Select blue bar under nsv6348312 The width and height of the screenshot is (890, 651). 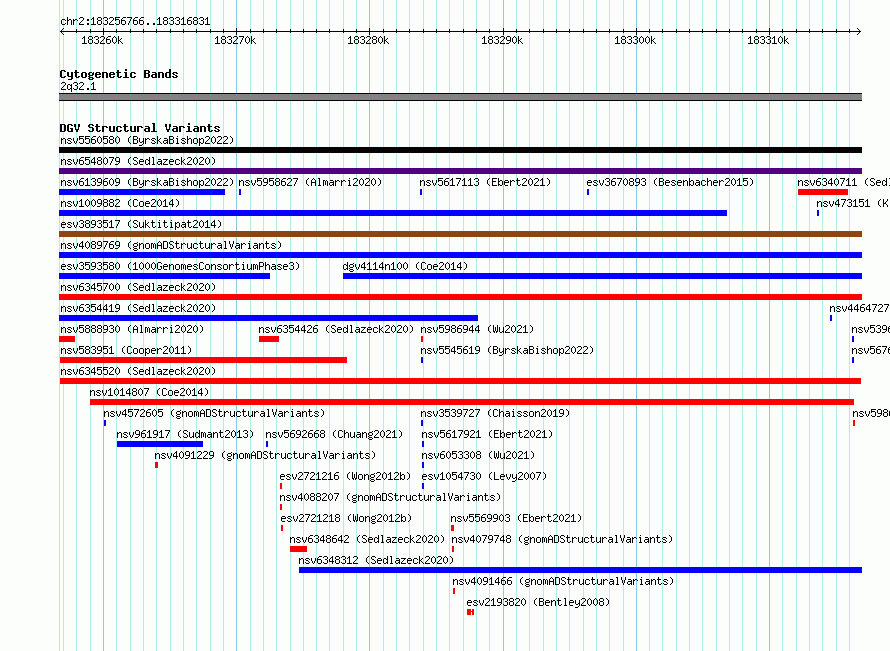(581, 570)
